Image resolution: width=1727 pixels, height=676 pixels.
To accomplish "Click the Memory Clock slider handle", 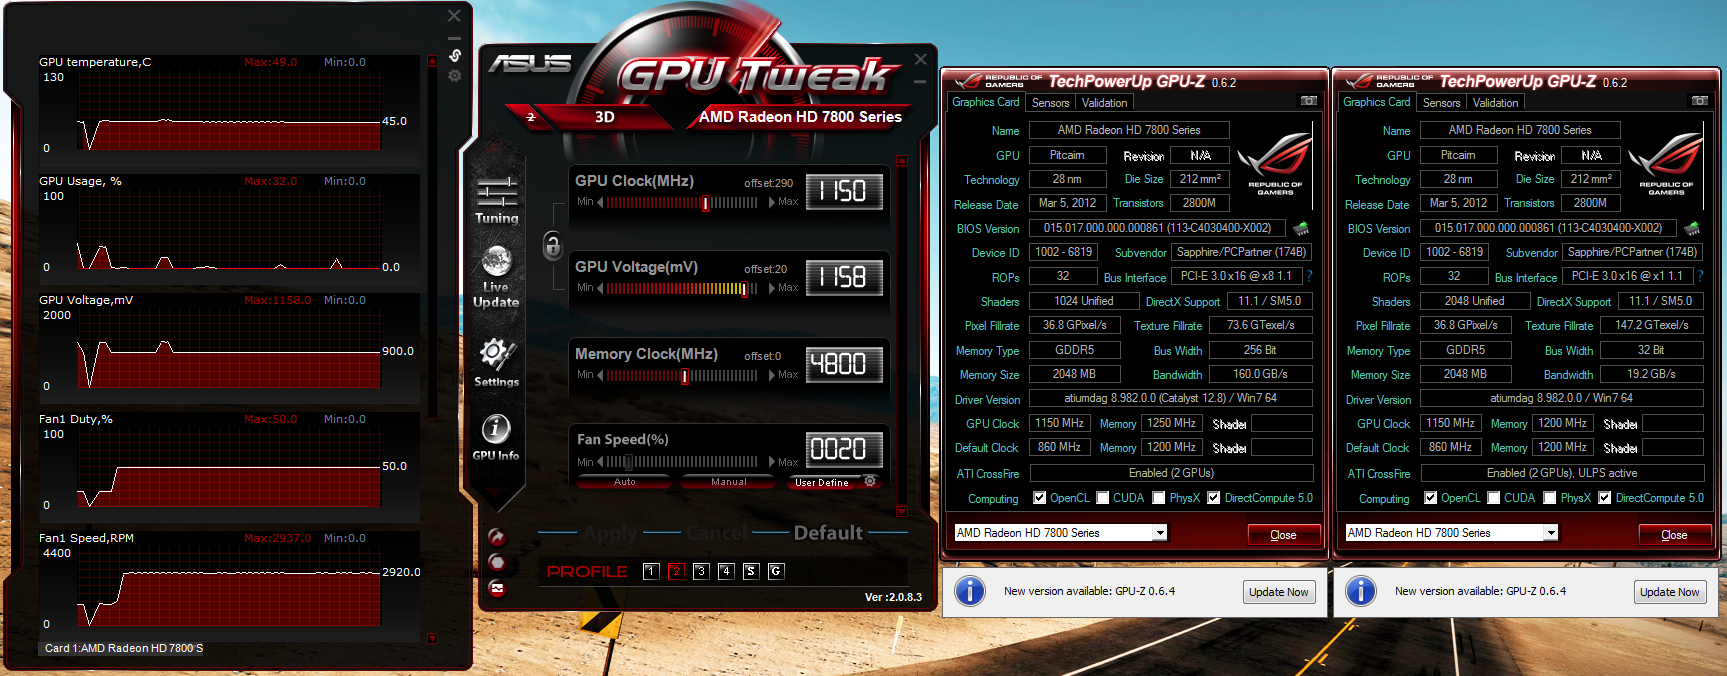I will pyautogui.click(x=685, y=376).
